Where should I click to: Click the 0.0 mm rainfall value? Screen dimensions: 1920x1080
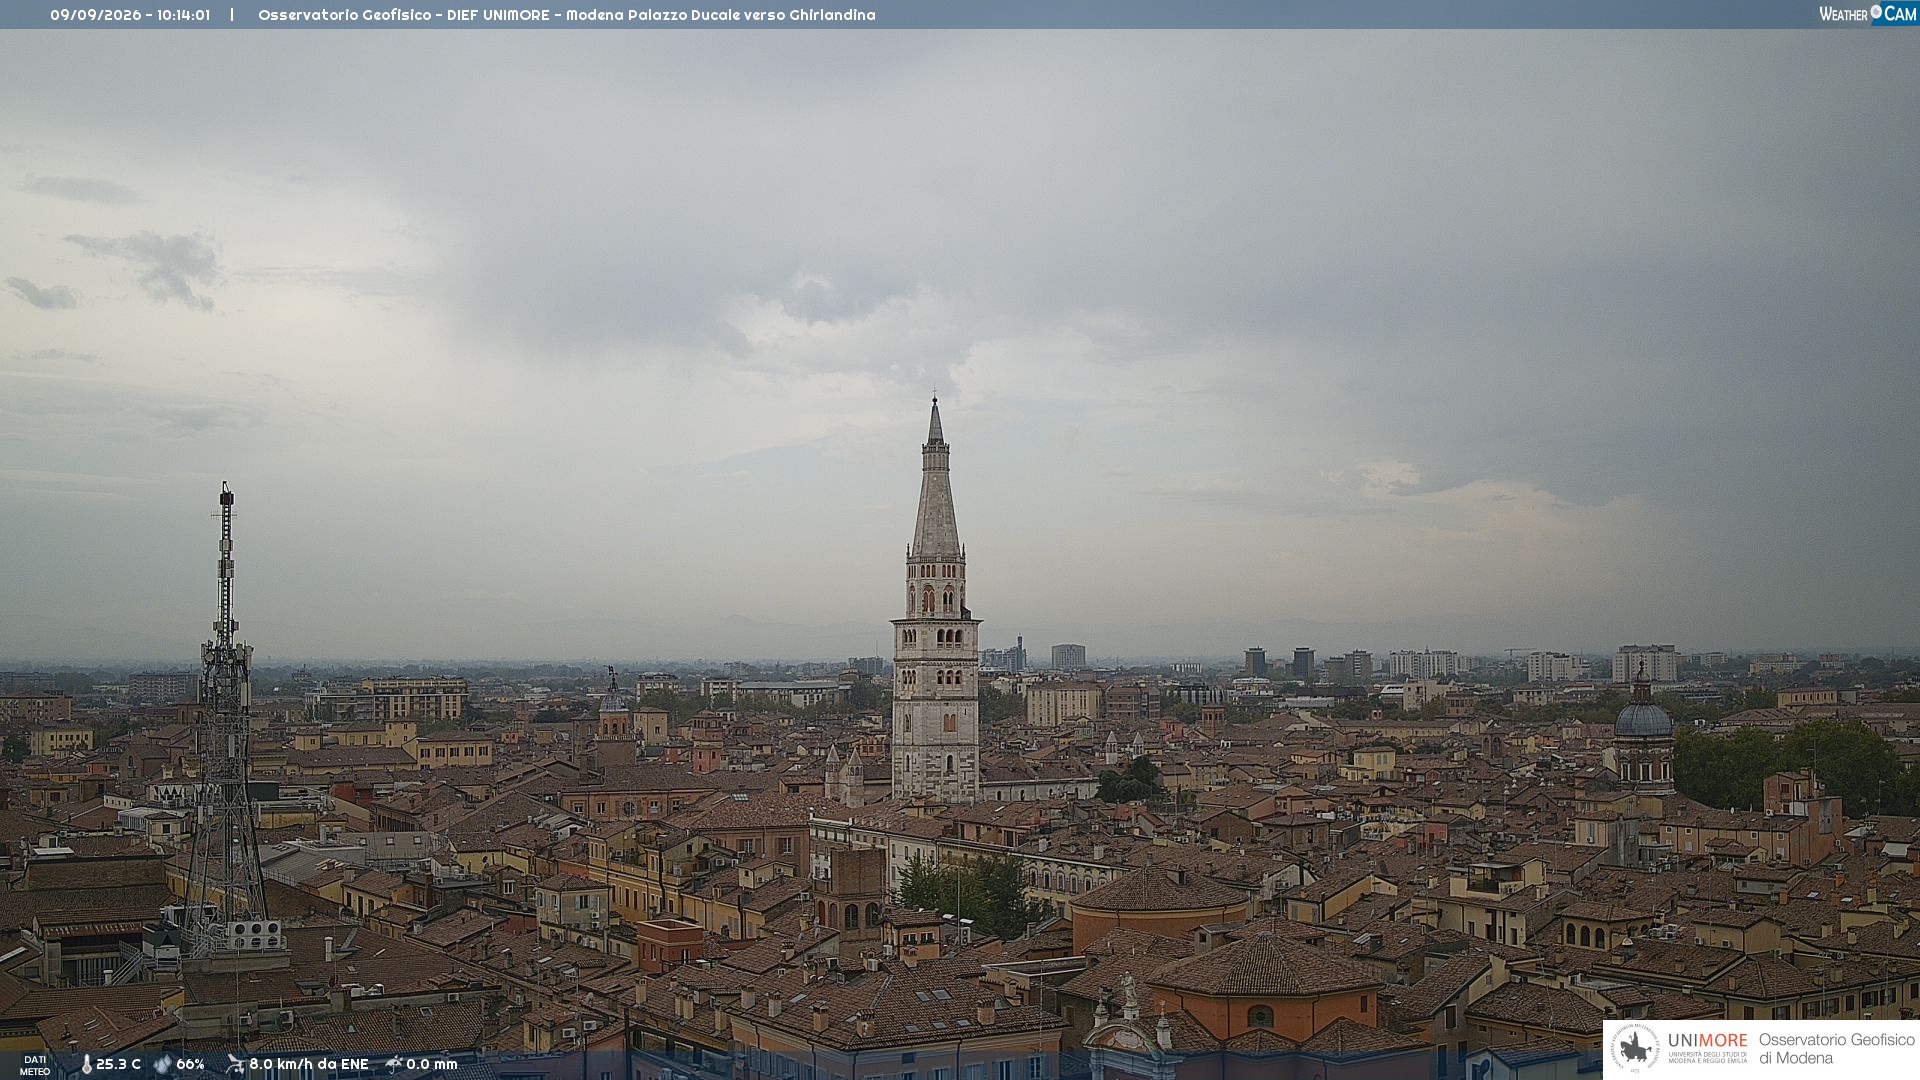coord(432,1064)
